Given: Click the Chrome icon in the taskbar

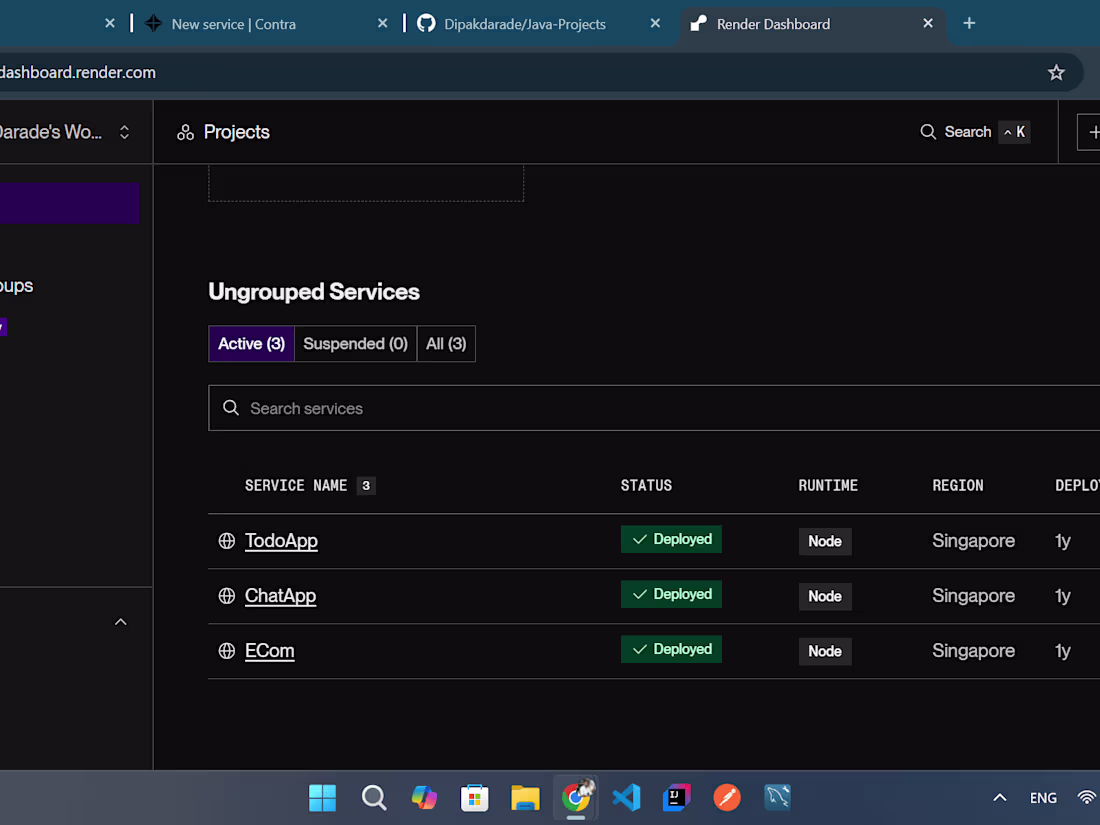Looking at the screenshot, I should point(576,798).
